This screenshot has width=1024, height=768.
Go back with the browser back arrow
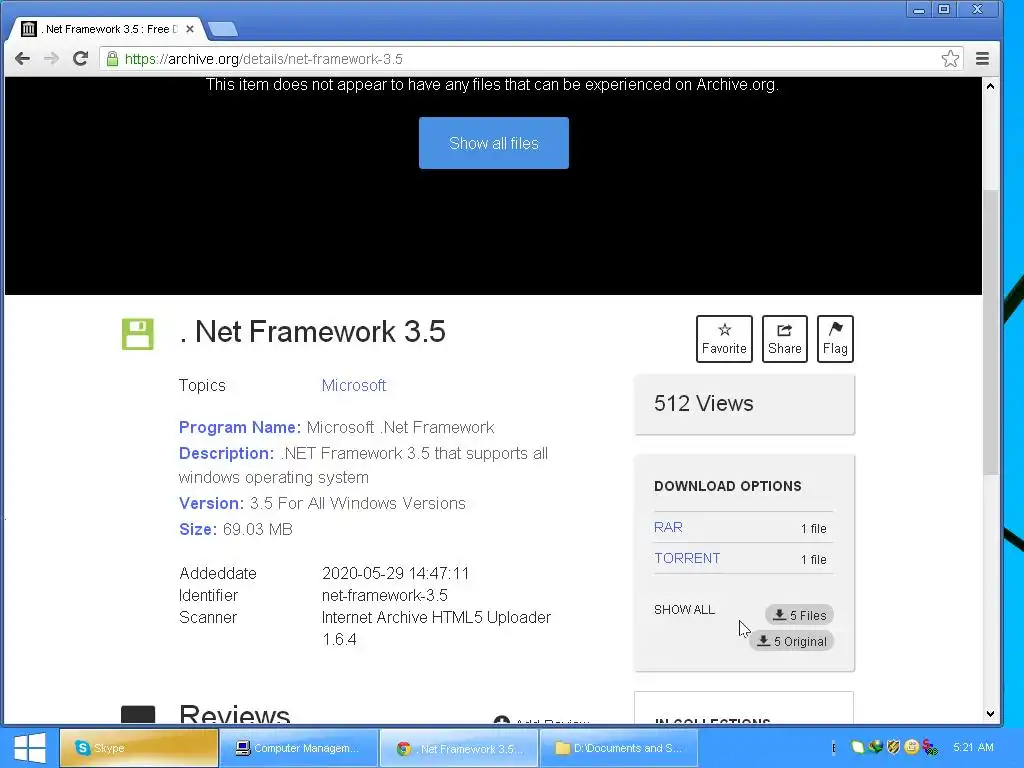[22, 59]
